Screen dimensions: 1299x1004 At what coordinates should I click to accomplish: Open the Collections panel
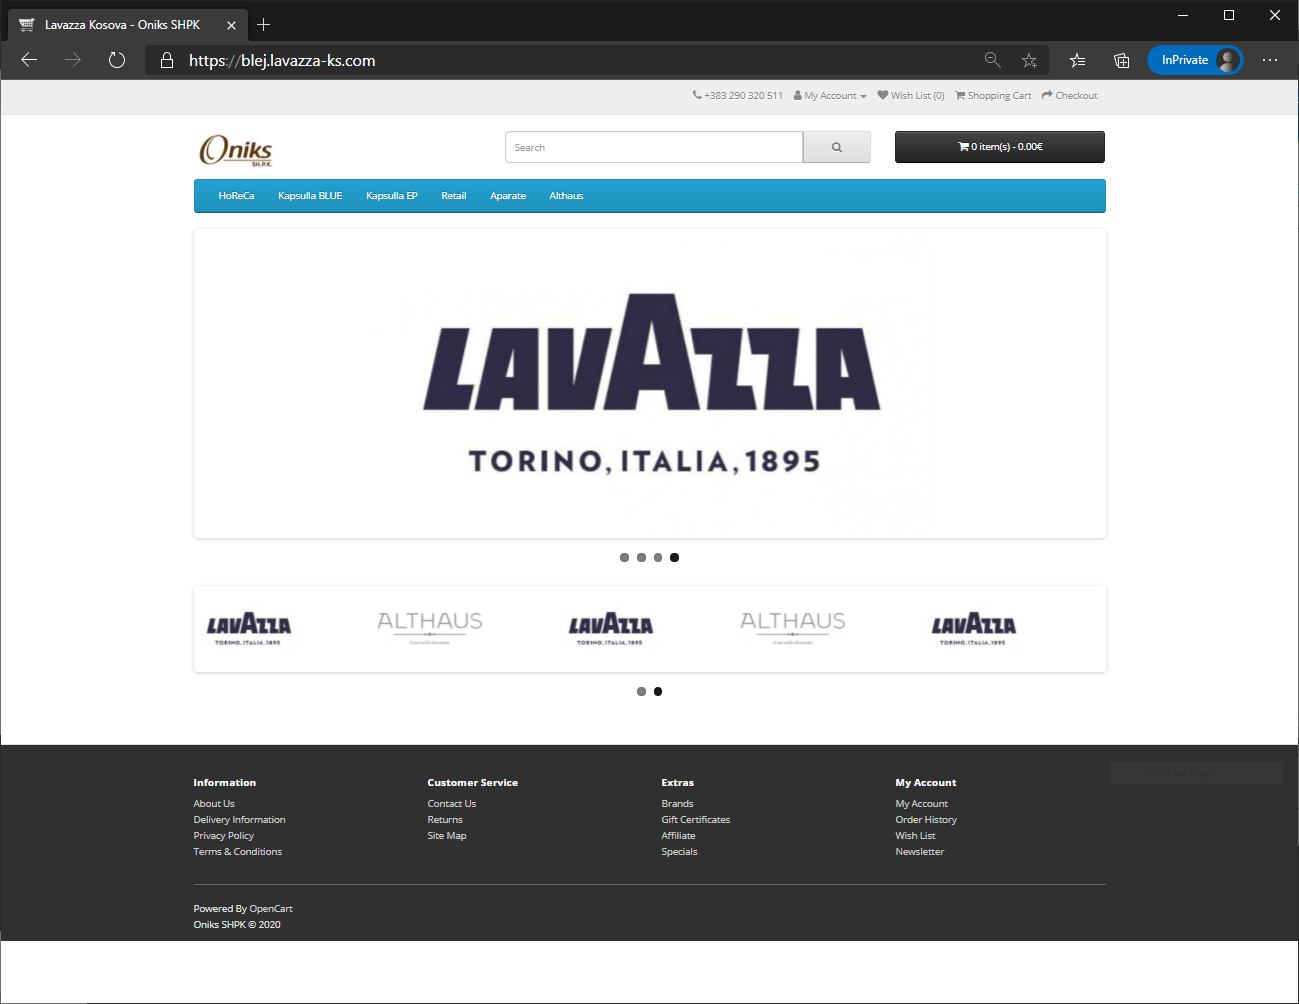pos(1122,60)
